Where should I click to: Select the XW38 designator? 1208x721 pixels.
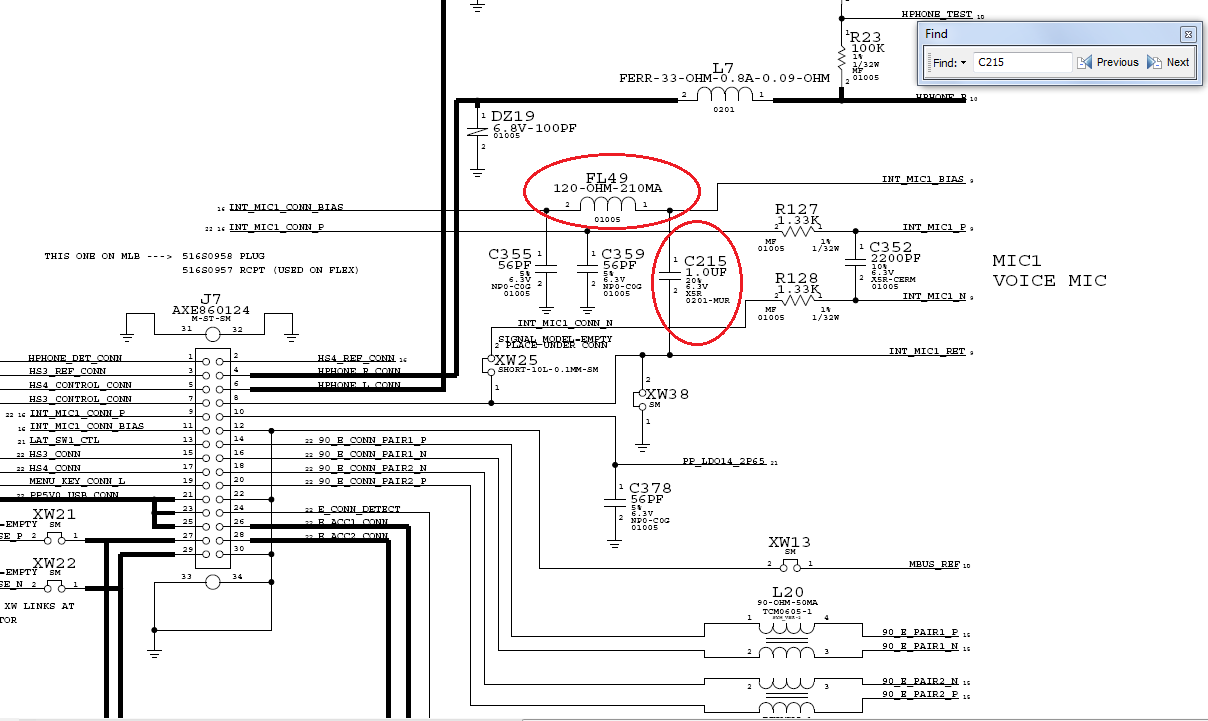click(667, 394)
